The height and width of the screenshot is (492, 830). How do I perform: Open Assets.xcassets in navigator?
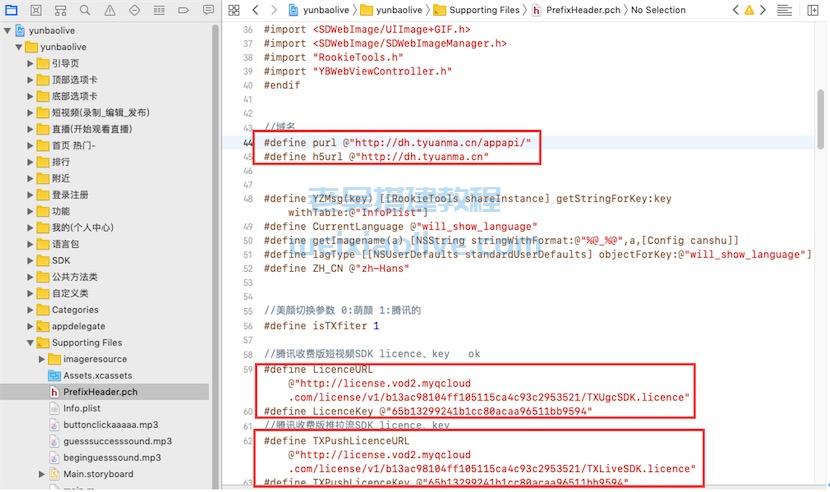pos(90,375)
